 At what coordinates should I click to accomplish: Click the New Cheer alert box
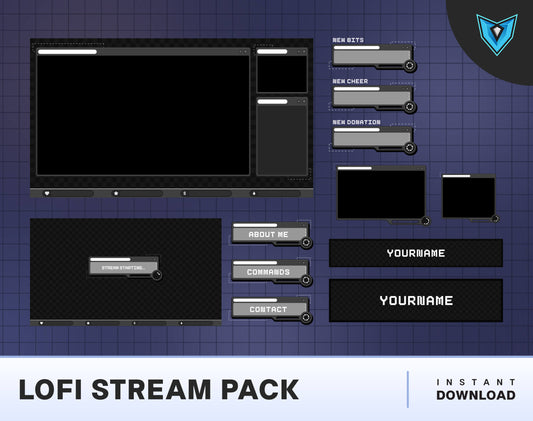[x=373, y=98]
